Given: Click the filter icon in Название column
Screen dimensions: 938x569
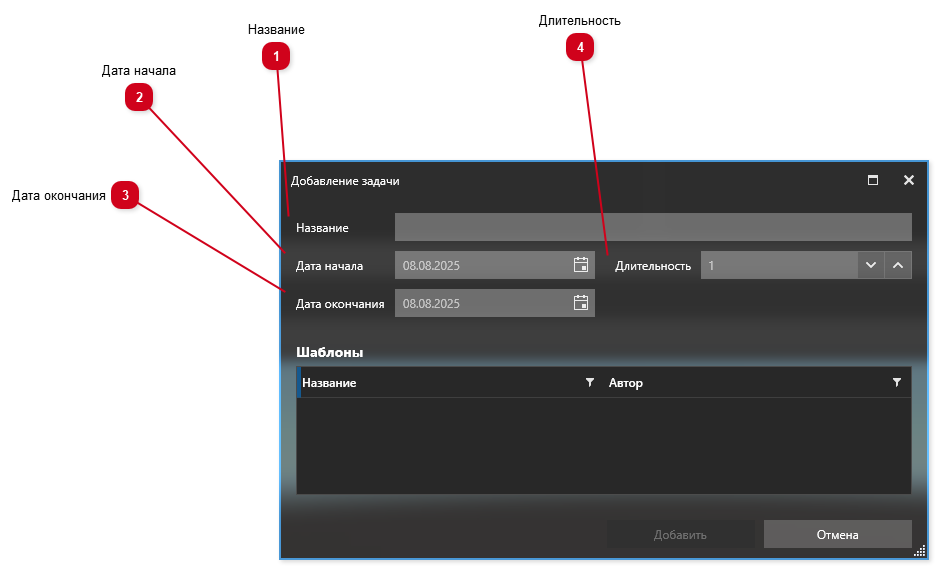Looking at the screenshot, I should (590, 383).
